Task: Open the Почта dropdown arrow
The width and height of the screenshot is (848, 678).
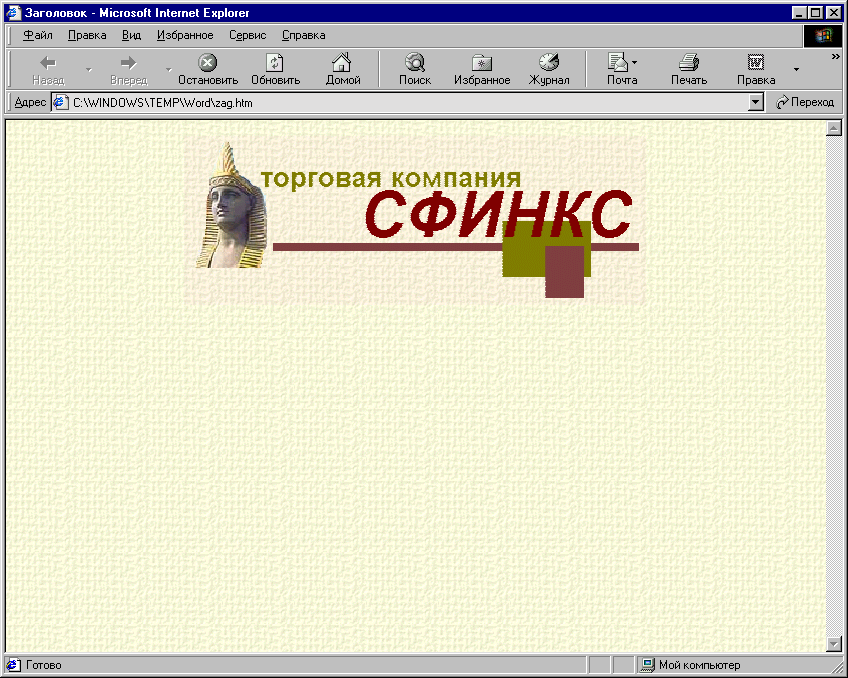Action: coord(634,63)
